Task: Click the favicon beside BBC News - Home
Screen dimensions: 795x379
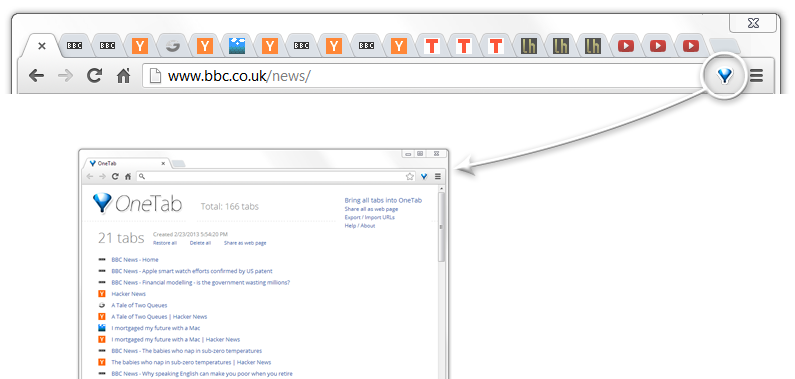Action: [102, 260]
